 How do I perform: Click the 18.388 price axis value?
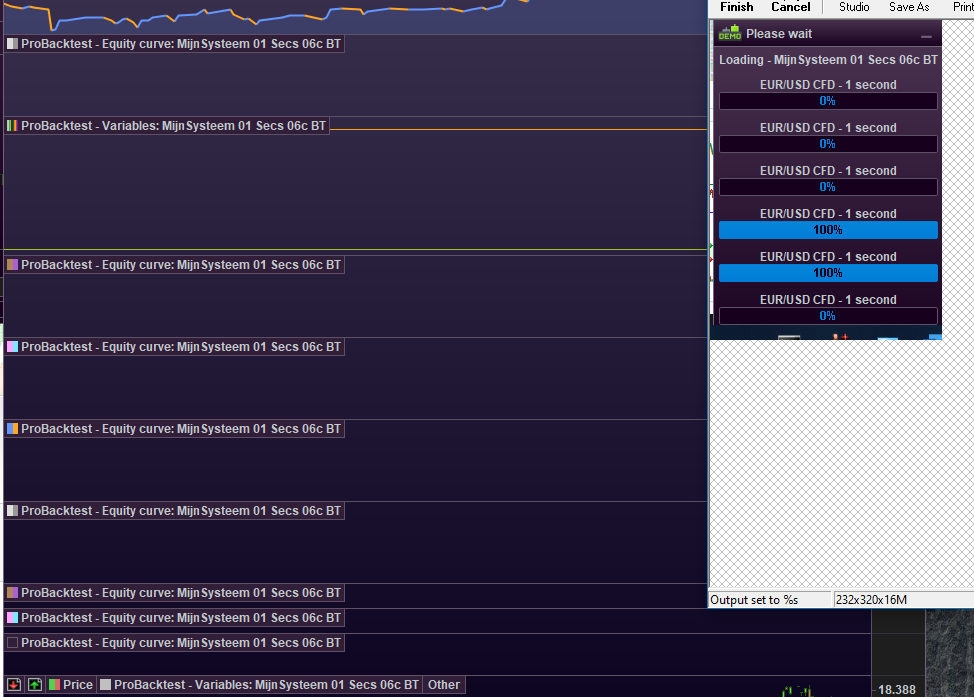pos(896,690)
